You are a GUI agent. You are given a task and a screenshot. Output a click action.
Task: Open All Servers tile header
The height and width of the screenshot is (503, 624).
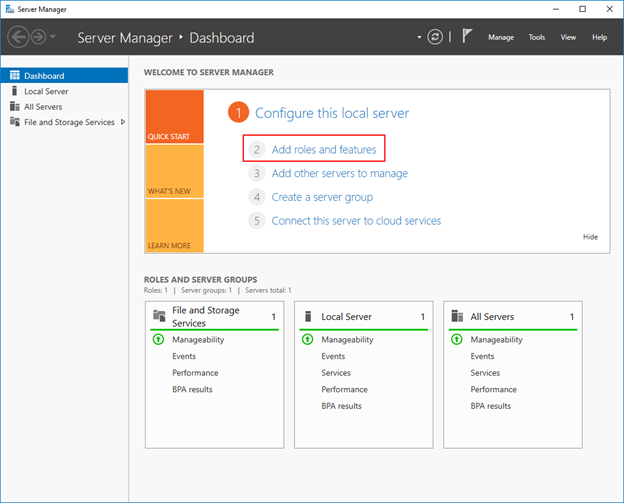coord(513,316)
